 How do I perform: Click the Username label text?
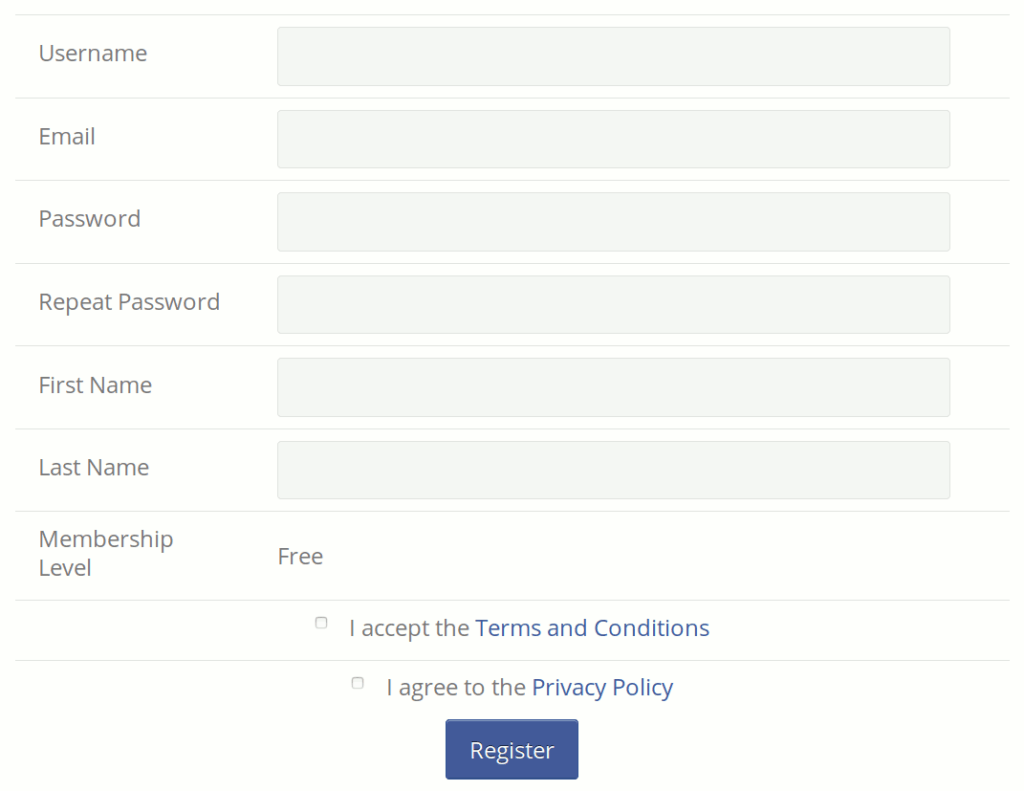point(93,54)
